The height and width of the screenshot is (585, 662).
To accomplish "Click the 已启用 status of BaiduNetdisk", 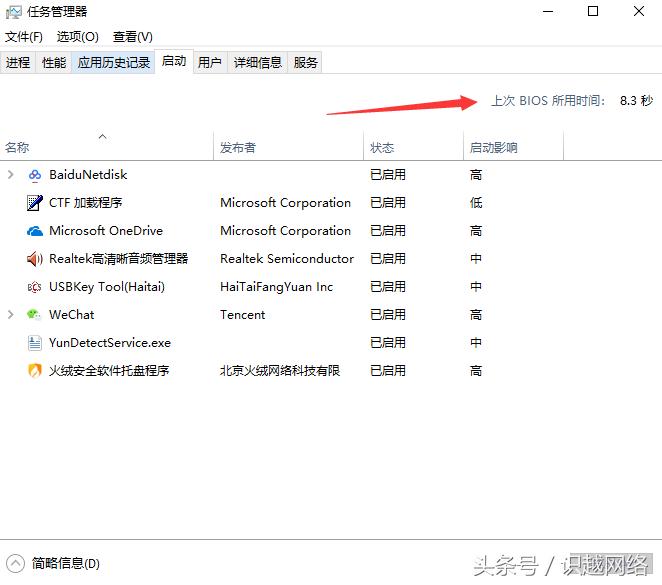I will click(x=388, y=175).
